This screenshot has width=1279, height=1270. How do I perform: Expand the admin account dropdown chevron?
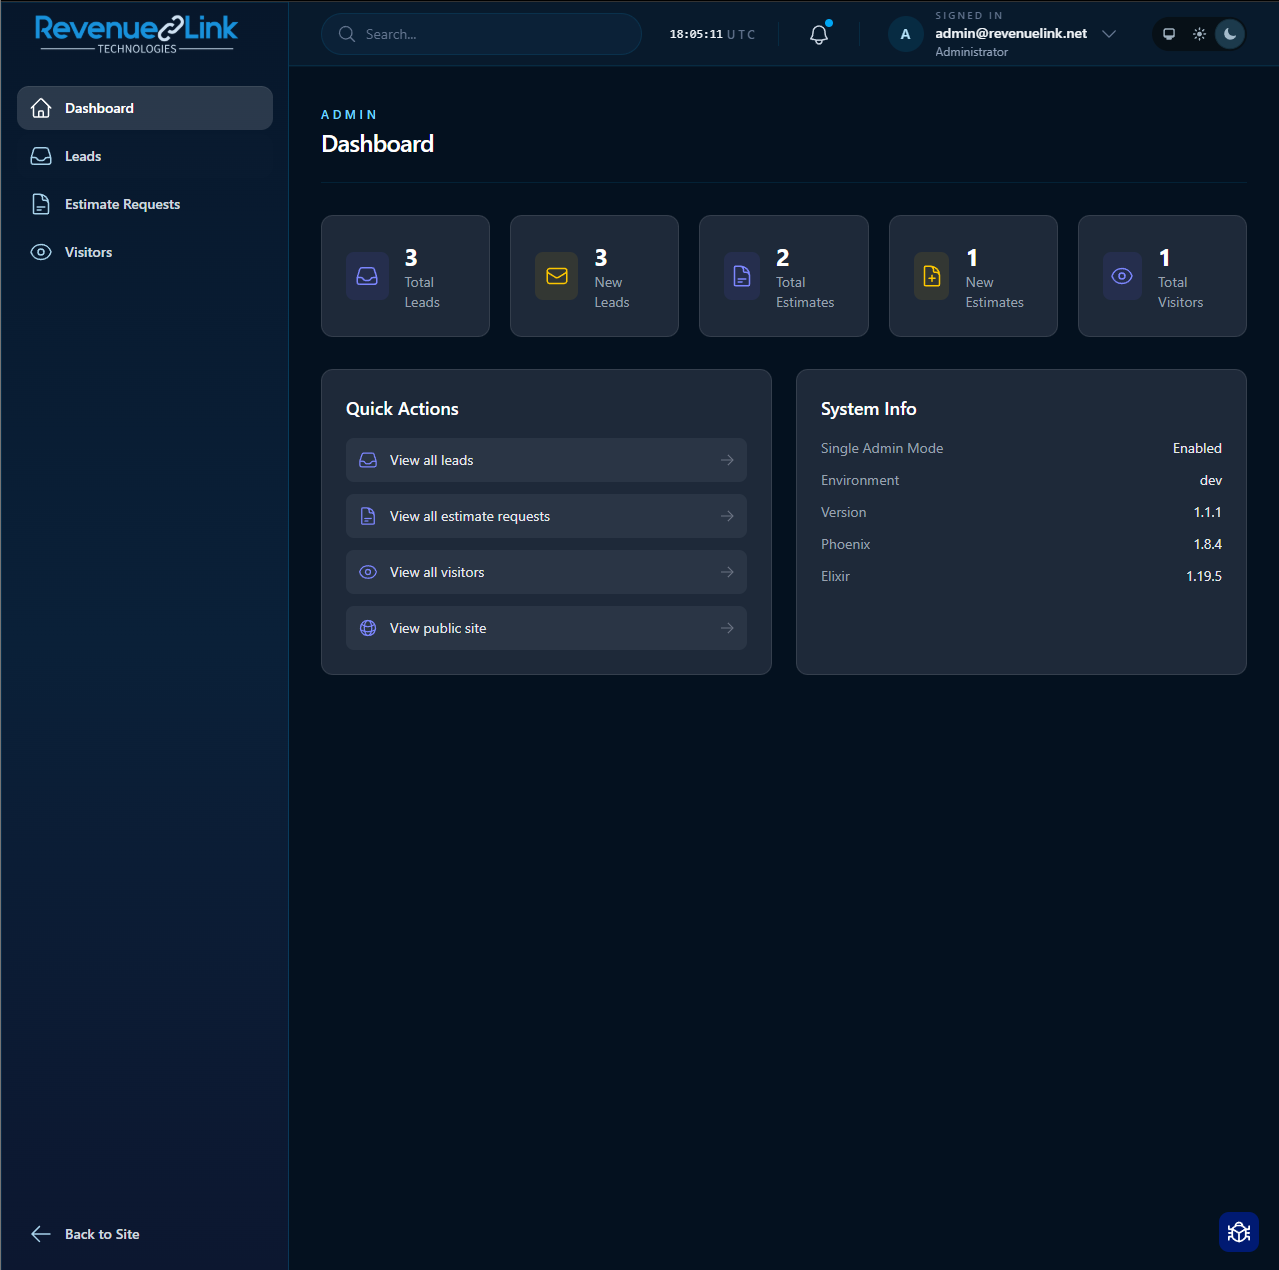pyautogui.click(x=1109, y=34)
